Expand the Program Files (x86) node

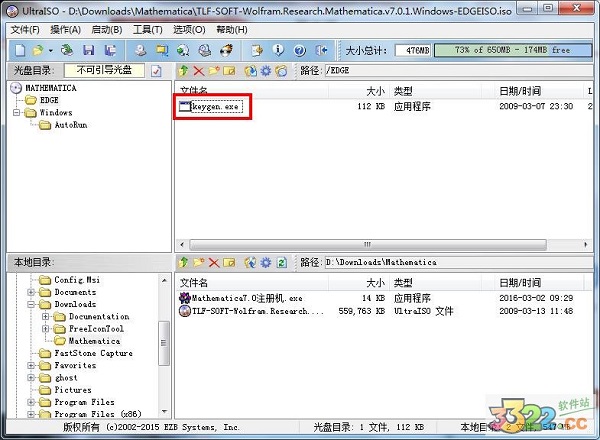(31, 414)
